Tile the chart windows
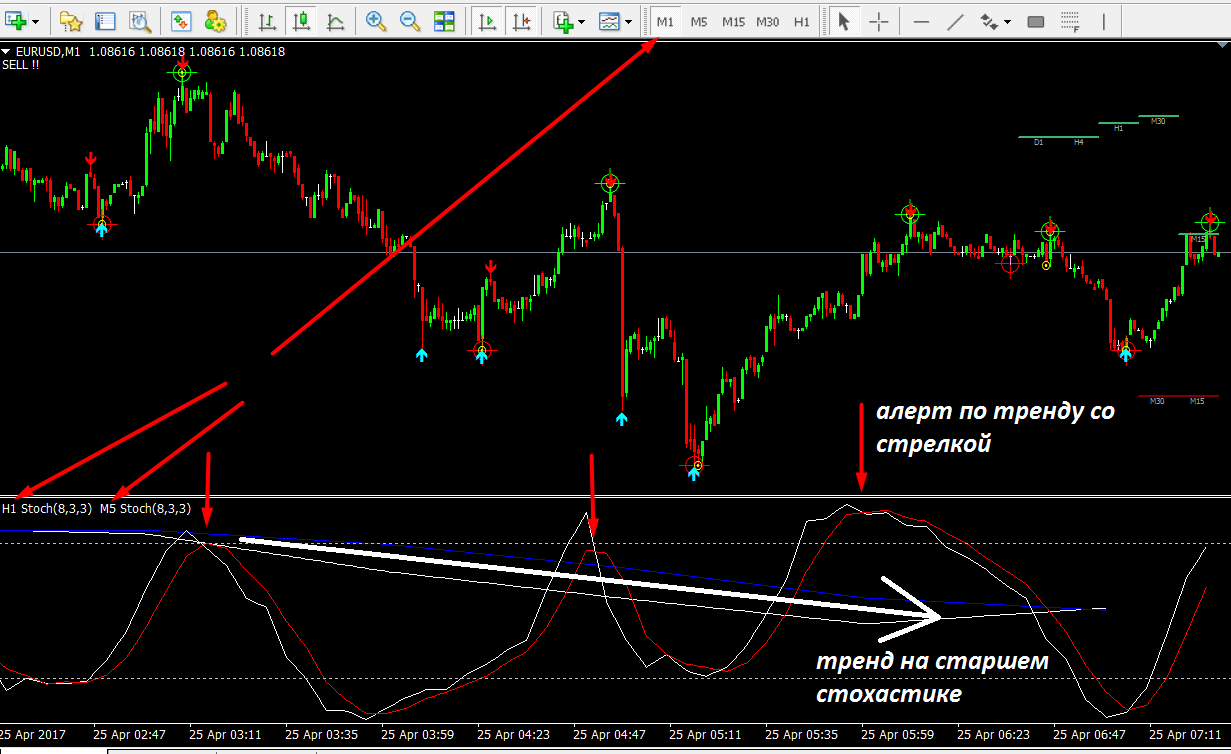This screenshot has height=754, width=1231. click(x=444, y=21)
